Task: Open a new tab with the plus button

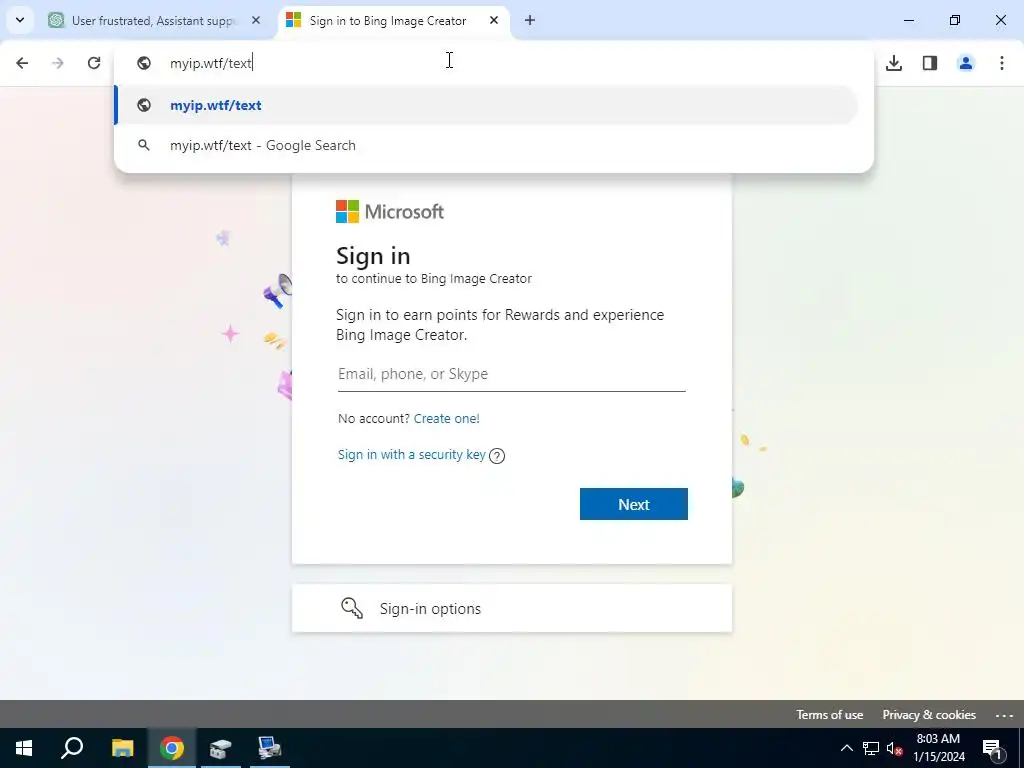Action: coord(530,20)
